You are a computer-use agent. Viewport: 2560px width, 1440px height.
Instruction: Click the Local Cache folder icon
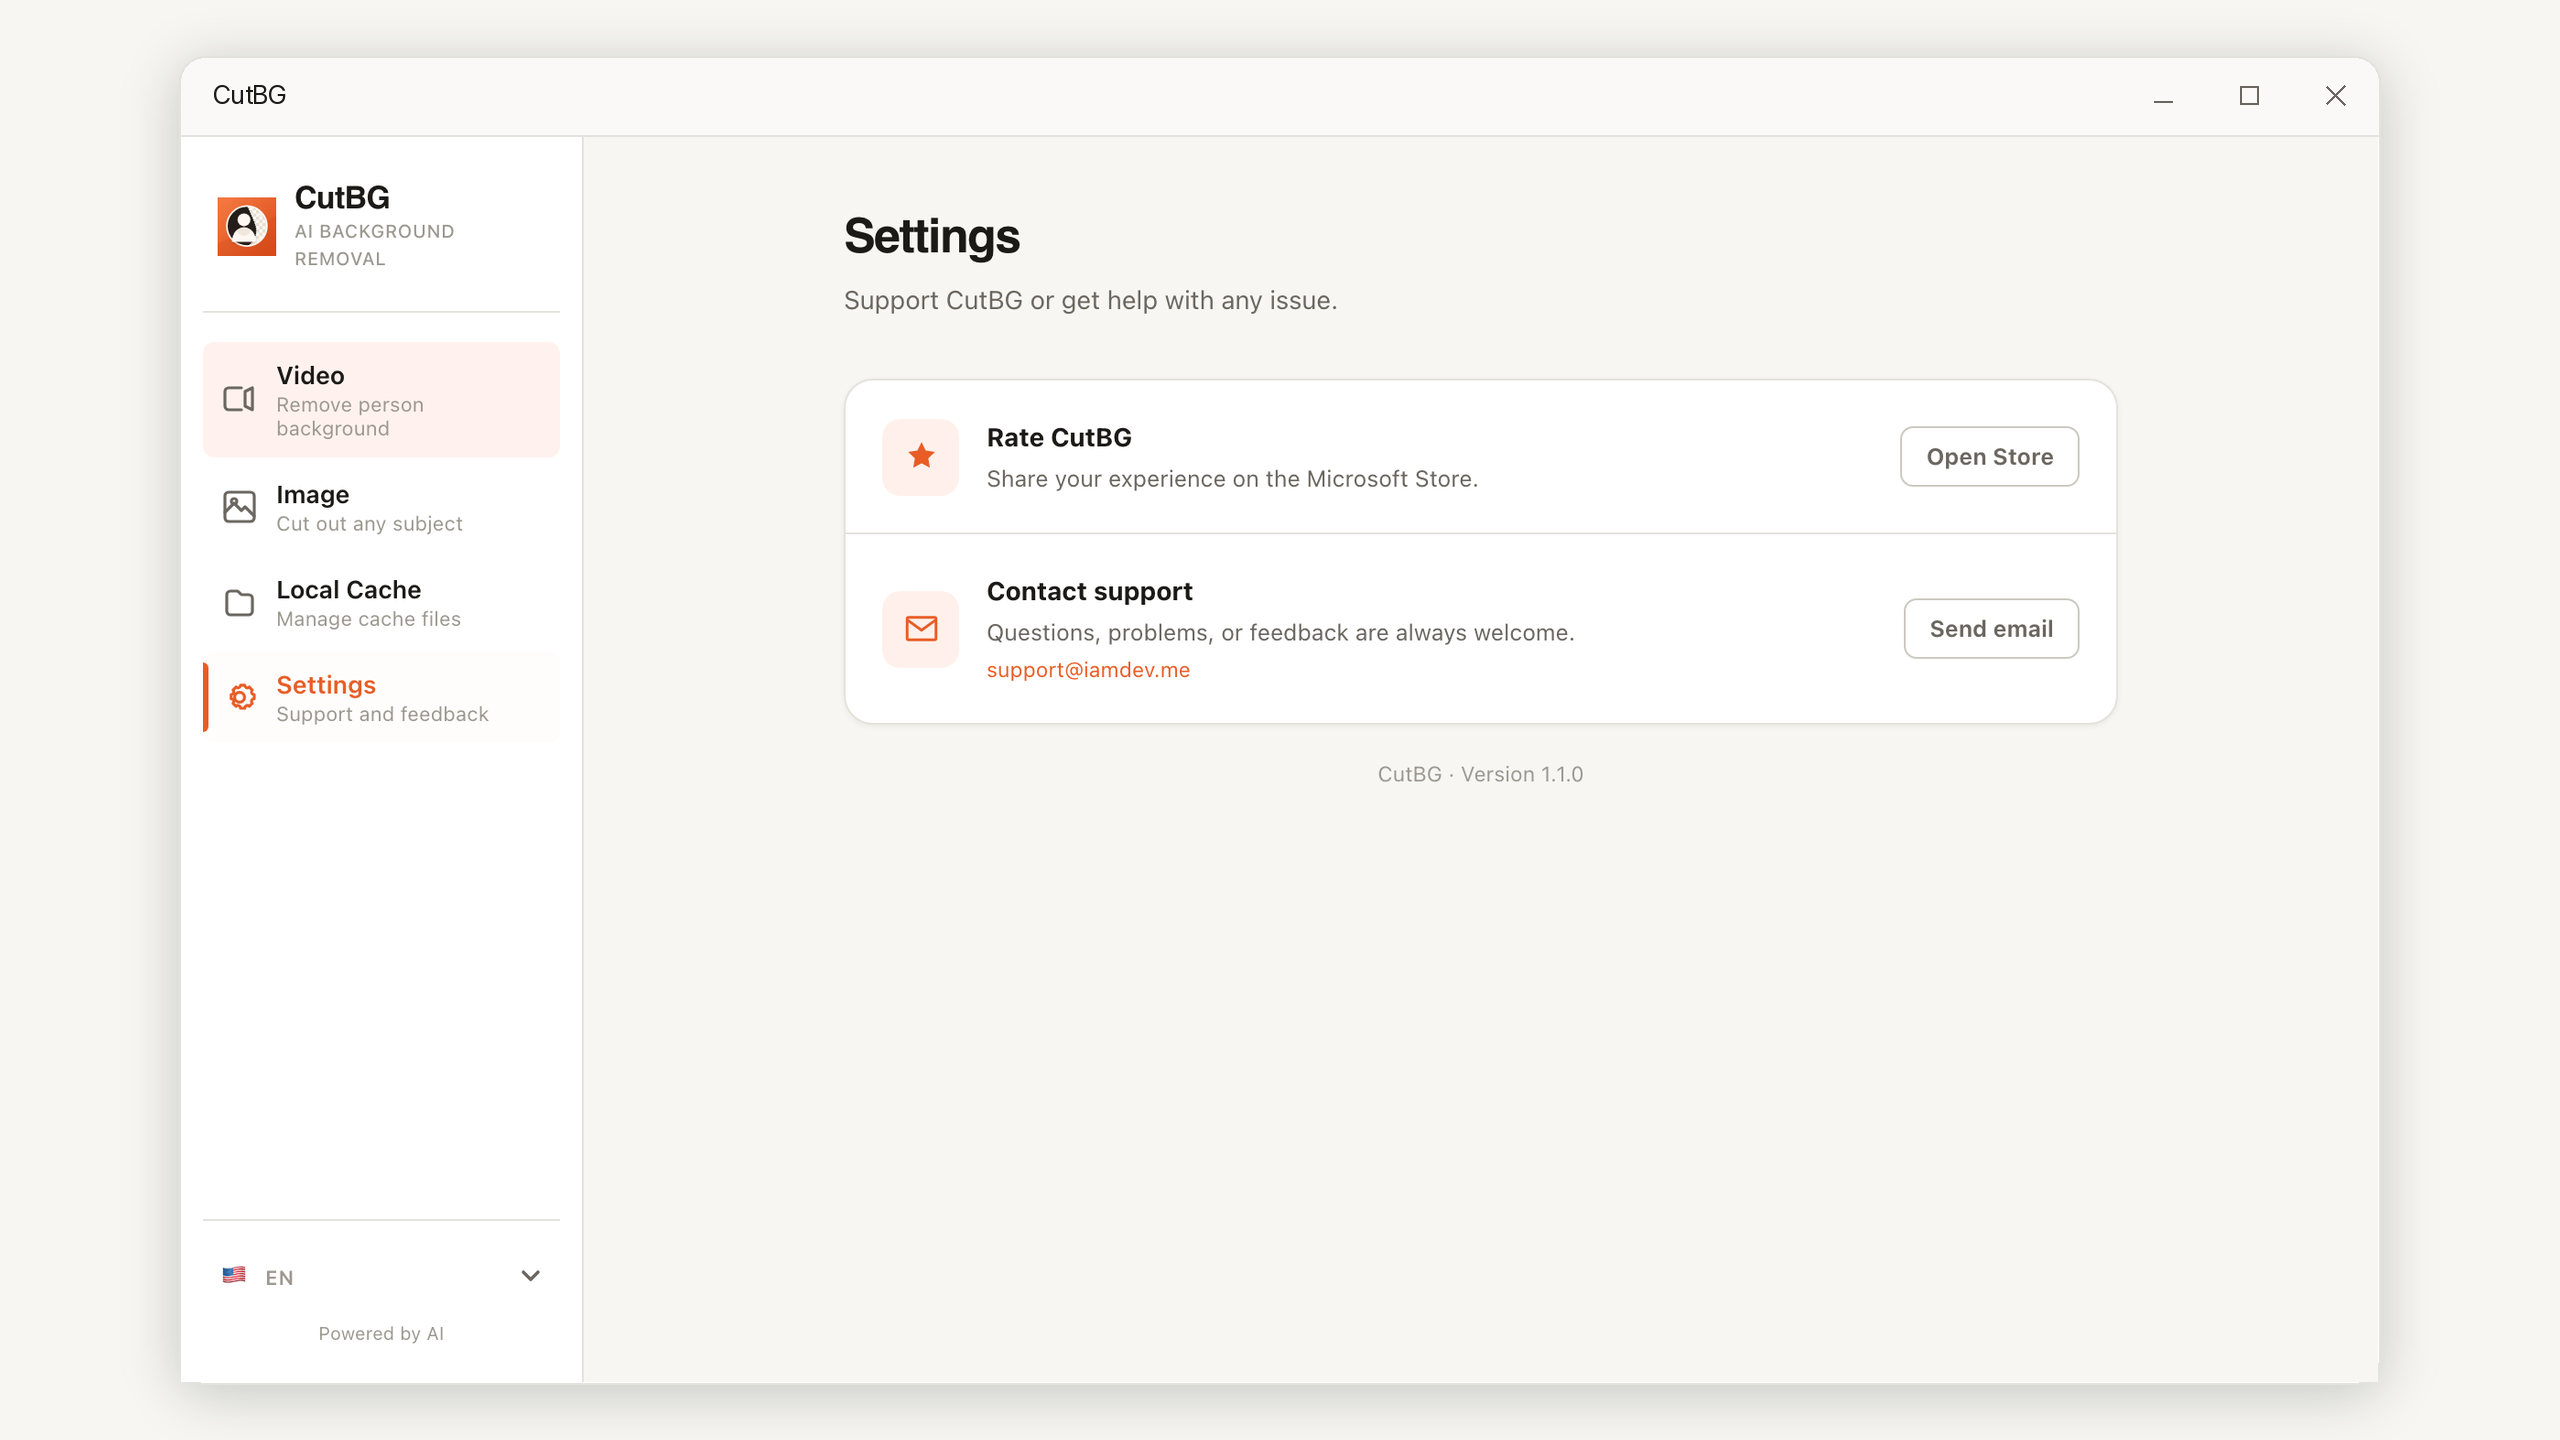tap(239, 603)
